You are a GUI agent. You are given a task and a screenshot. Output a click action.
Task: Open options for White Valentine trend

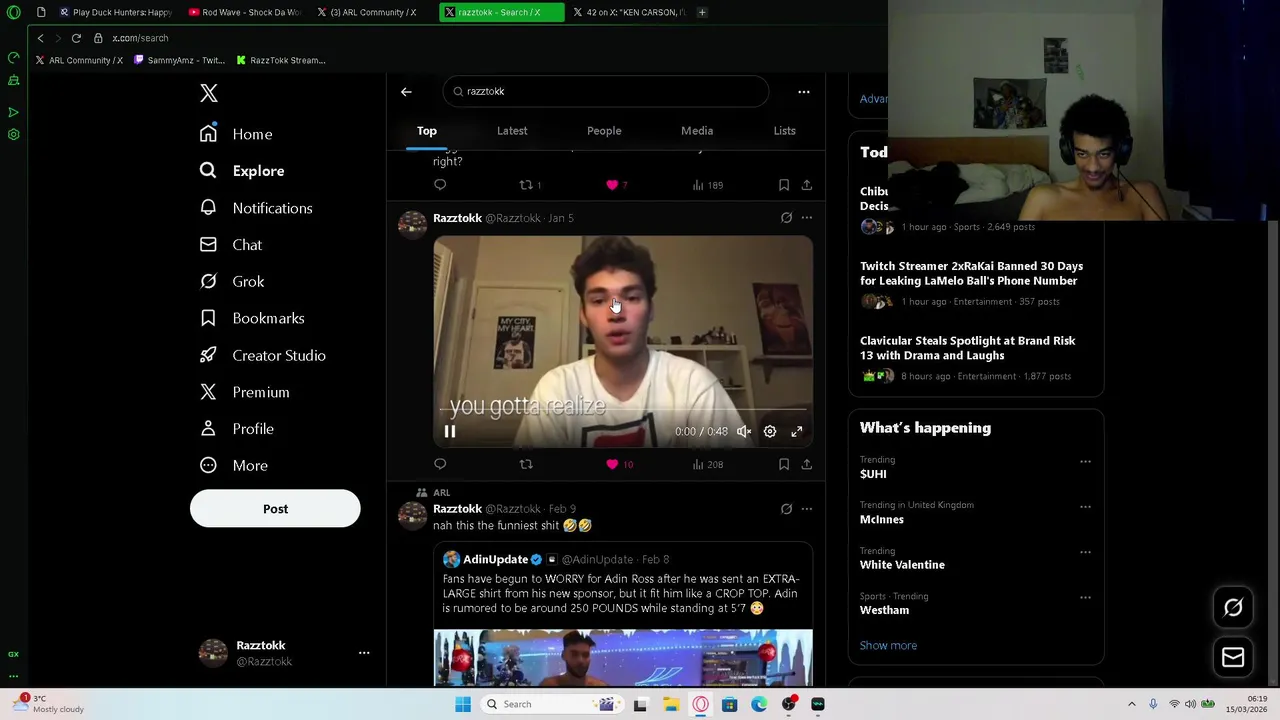1085,552
